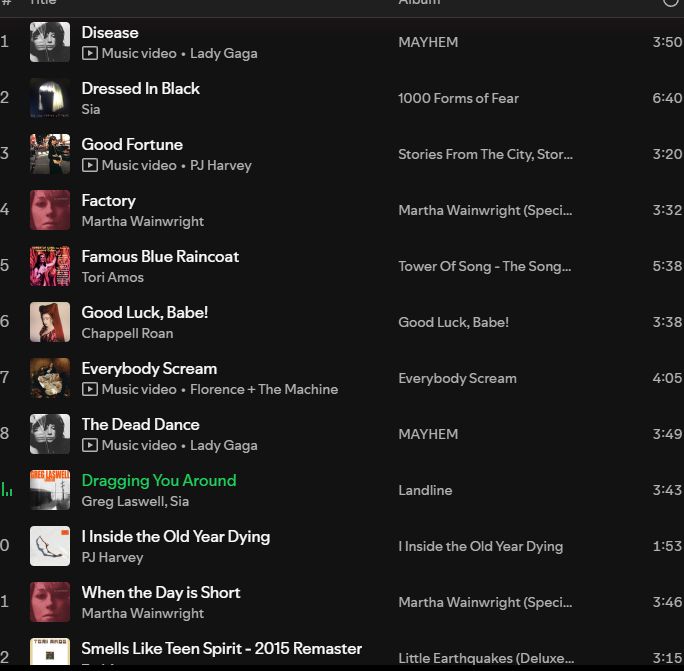
Task: Select the song title Good Fortune
Action: [132, 144]
